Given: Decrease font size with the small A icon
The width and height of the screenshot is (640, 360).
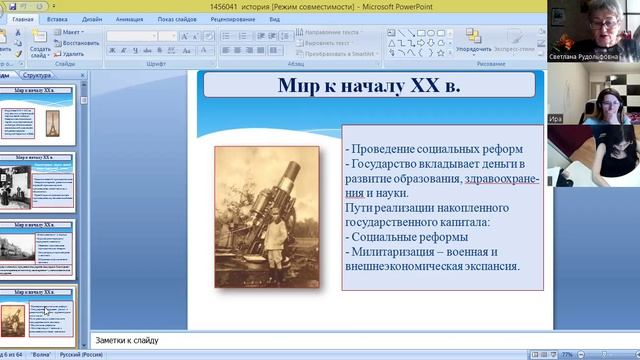Looking at the screenshot, I should click(196, 36).
